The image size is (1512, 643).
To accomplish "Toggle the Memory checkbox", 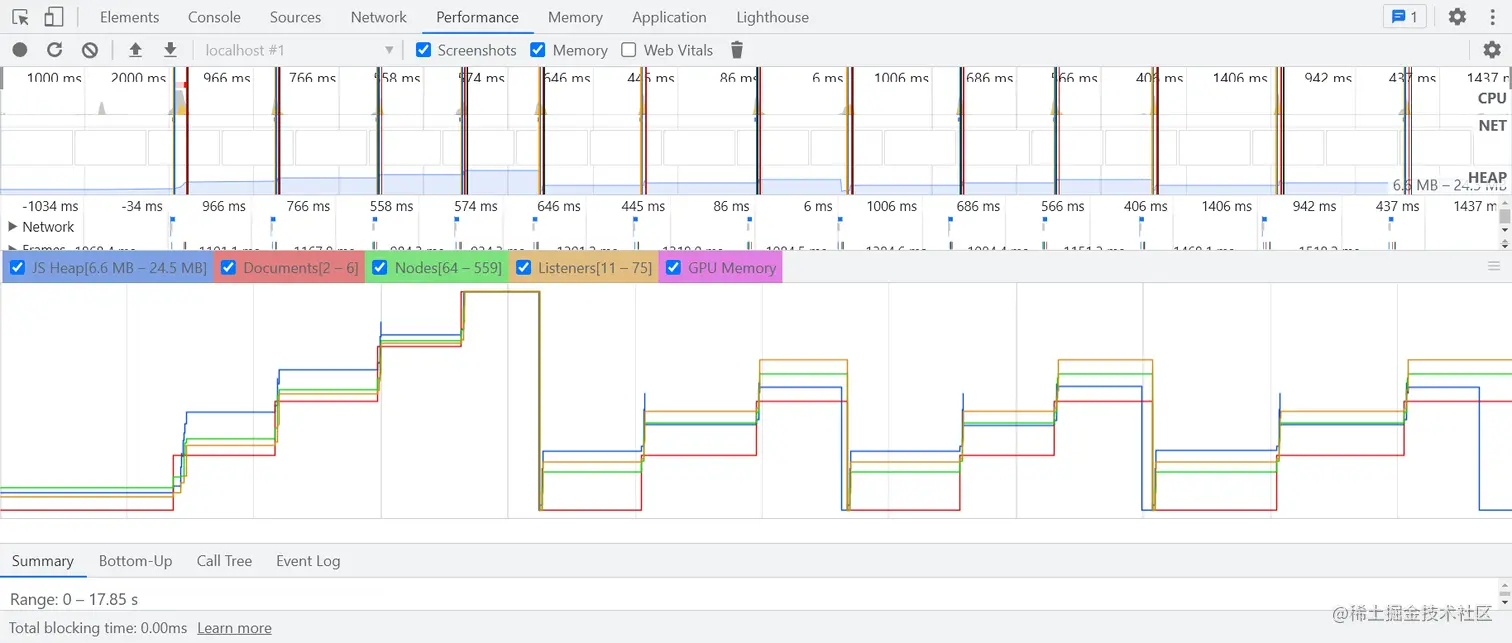I will 538,50.
